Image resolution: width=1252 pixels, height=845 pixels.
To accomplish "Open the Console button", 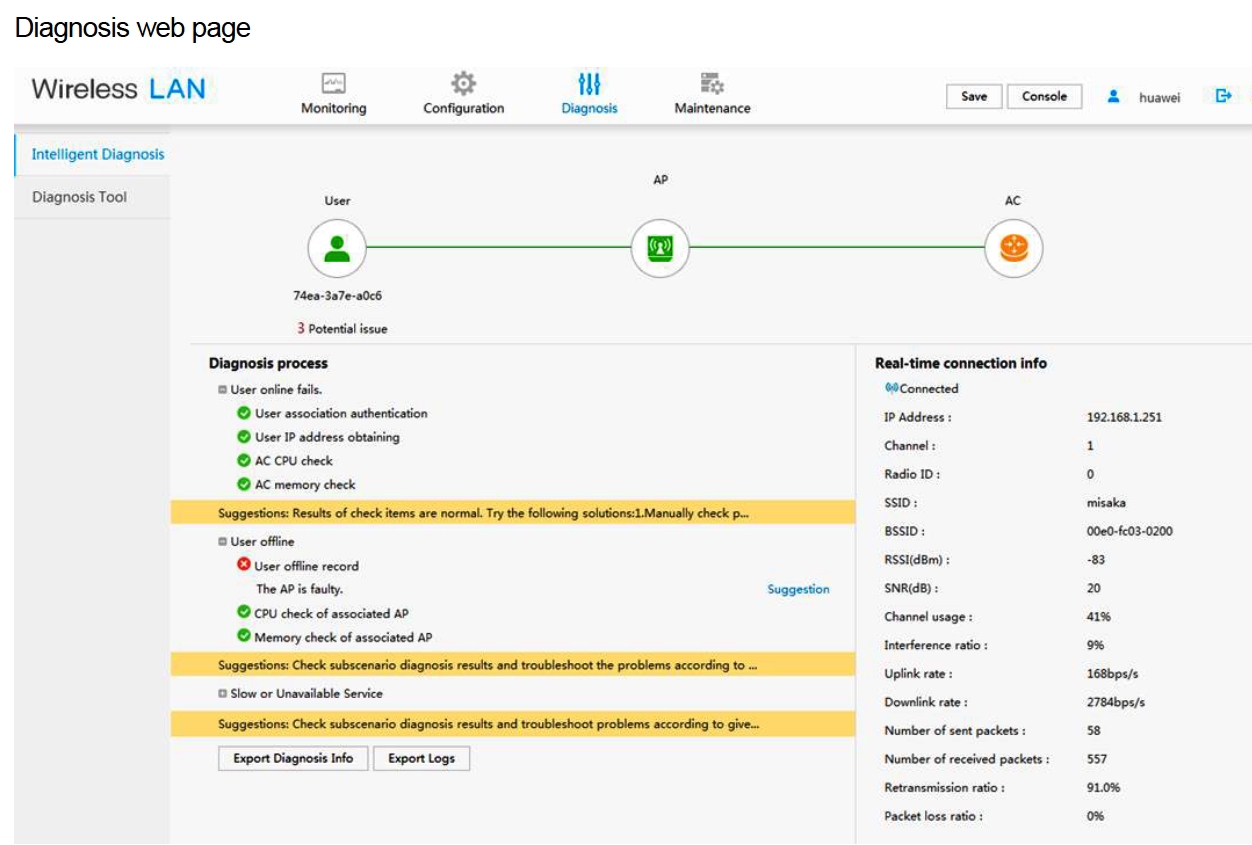I will coord(1044,97).
